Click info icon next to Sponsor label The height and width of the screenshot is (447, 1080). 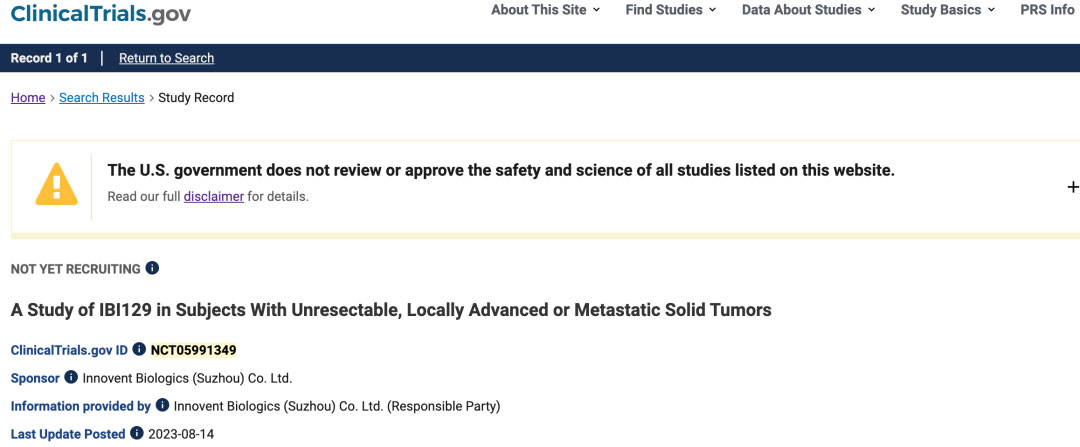point(71,377)
